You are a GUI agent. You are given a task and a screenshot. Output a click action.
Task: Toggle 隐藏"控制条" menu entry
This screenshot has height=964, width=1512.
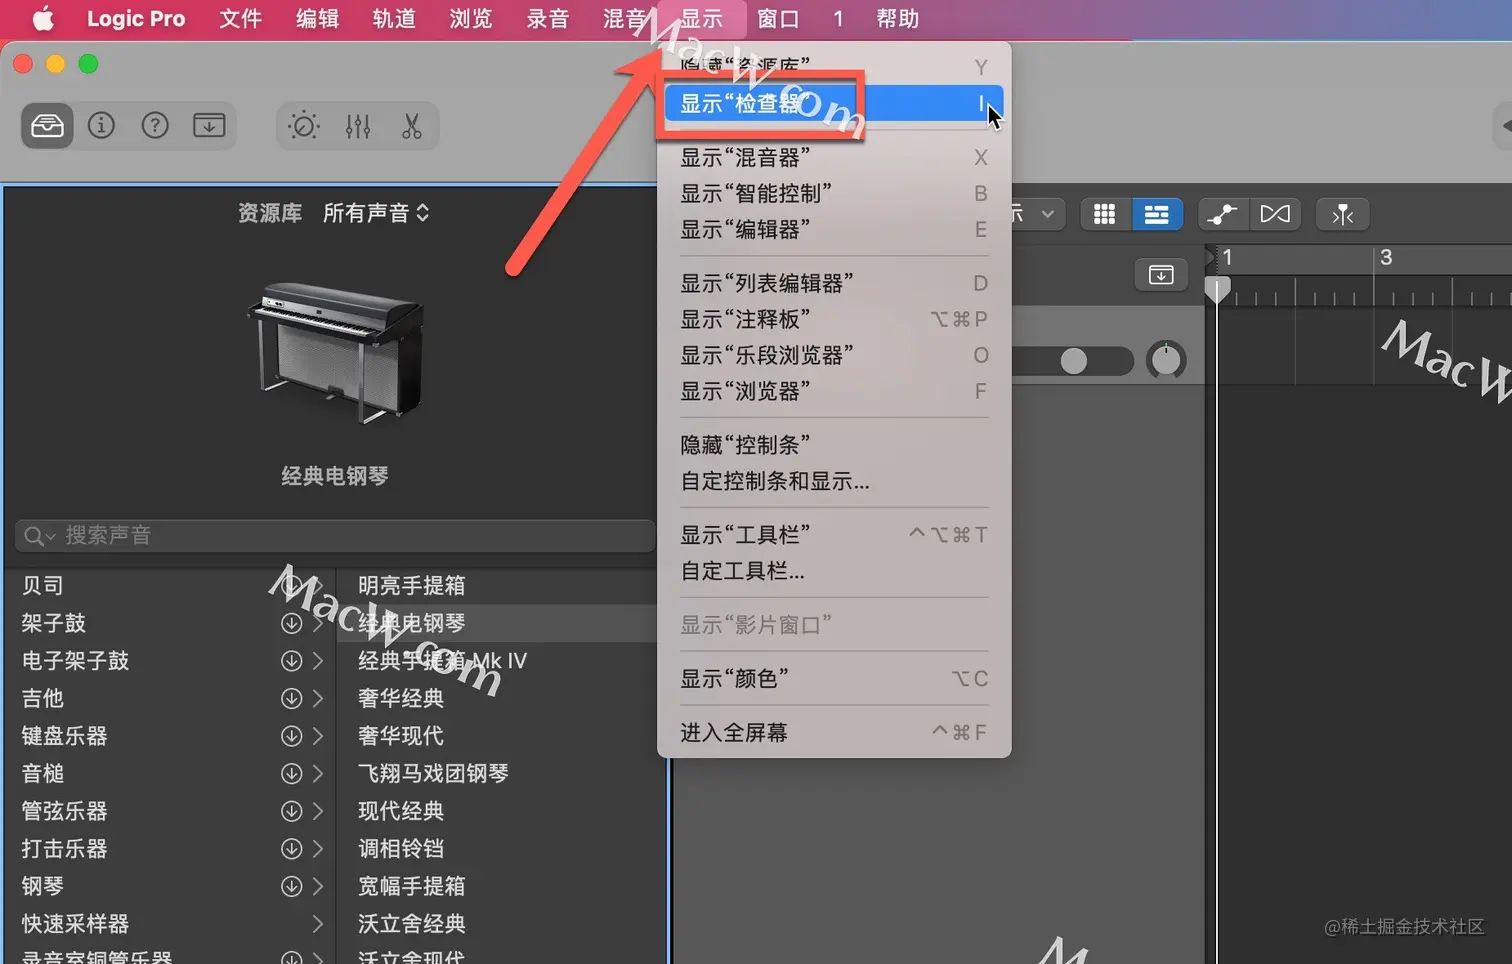point(833,445)
